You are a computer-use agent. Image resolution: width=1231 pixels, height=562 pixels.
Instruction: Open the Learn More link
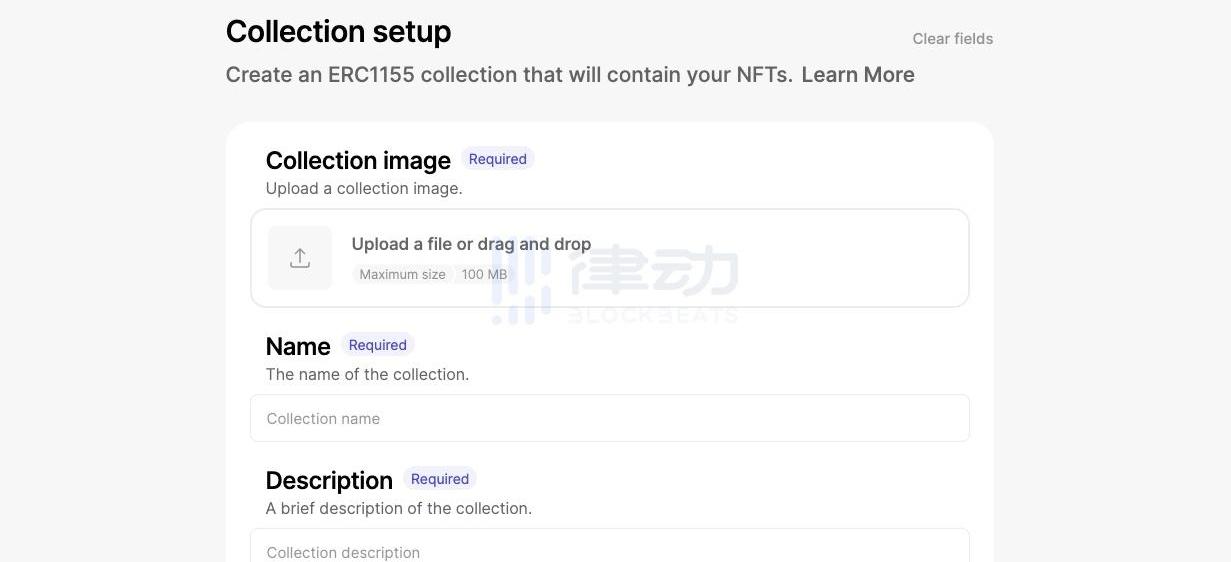(x=858, y=75)
